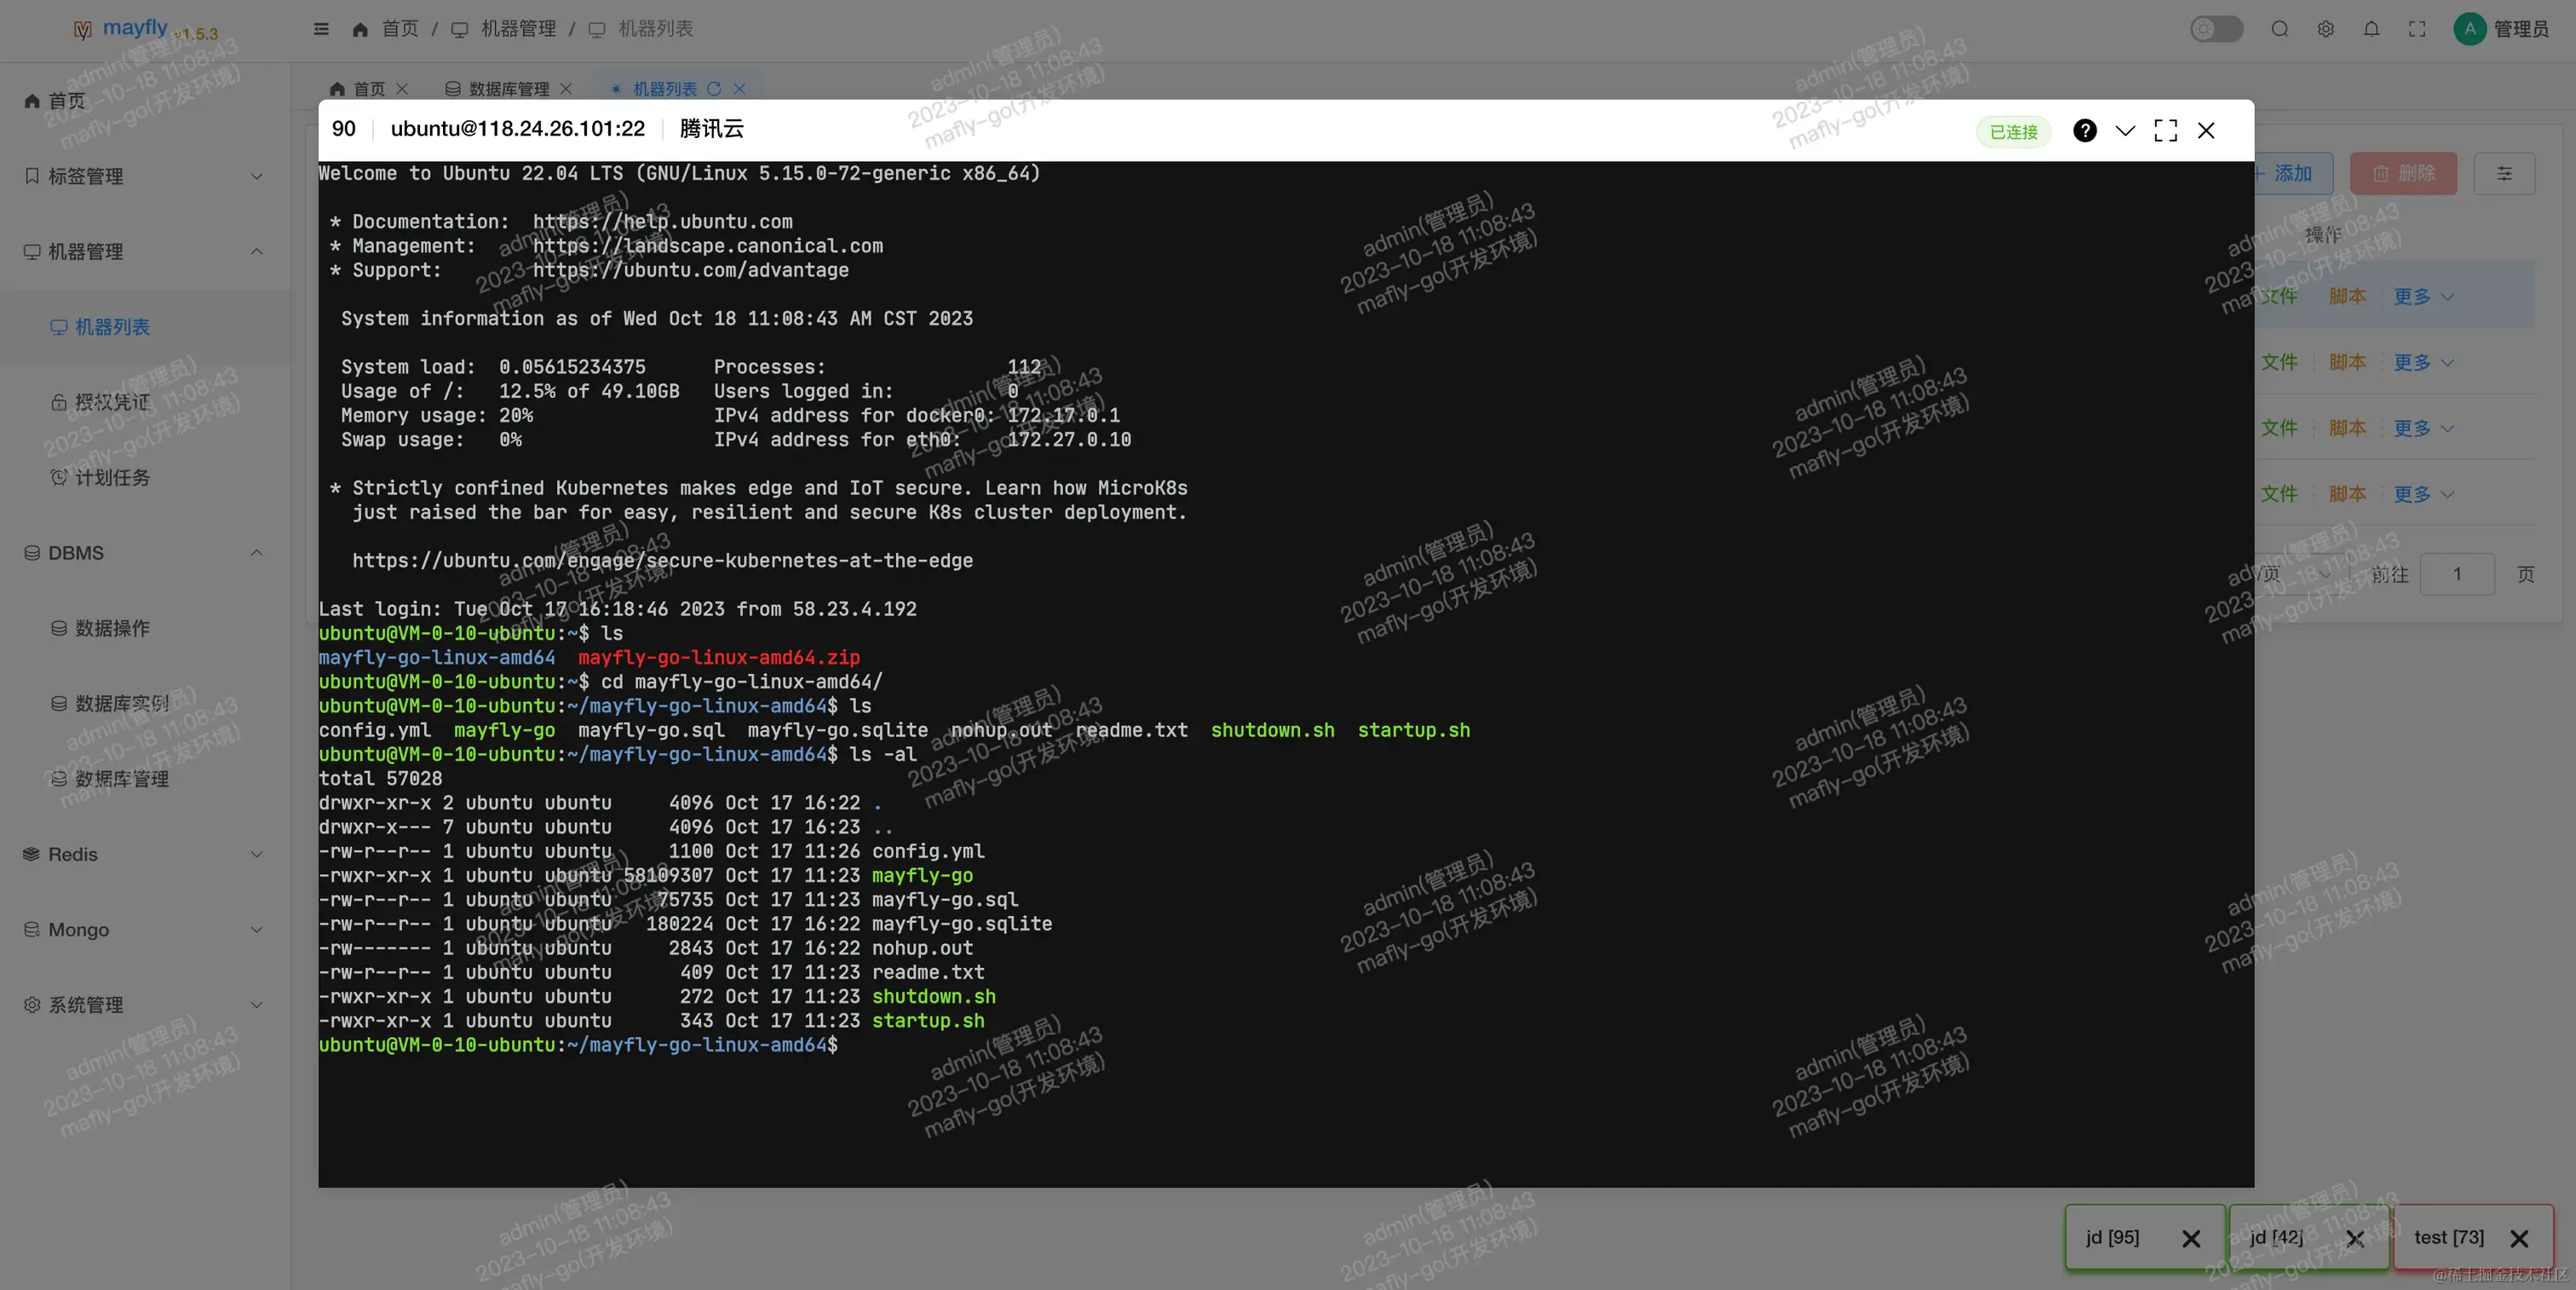Close the test [73] terminal tag
The width and height of the screenshot is (2576, 1290).
point(2519,1239)
